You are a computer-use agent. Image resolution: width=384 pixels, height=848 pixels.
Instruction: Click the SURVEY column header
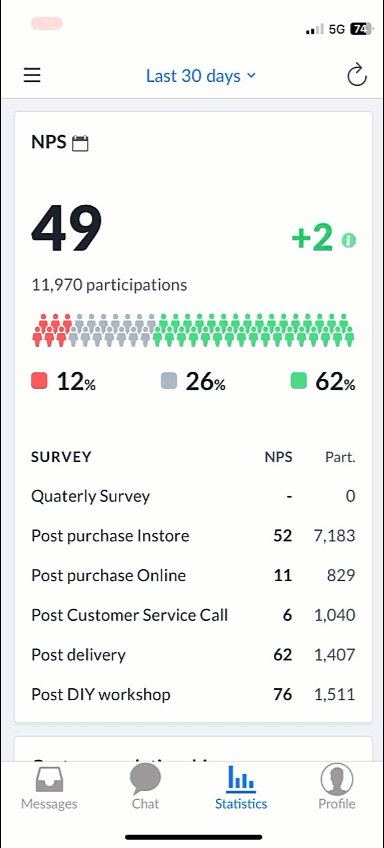coord(61,457)
